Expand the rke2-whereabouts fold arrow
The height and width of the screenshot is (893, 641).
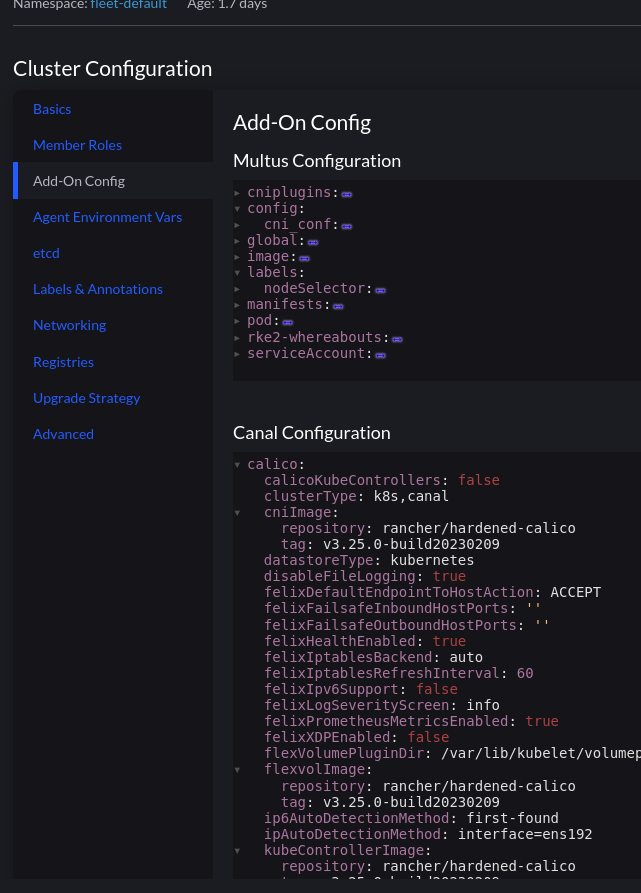(x=237, y=338)
